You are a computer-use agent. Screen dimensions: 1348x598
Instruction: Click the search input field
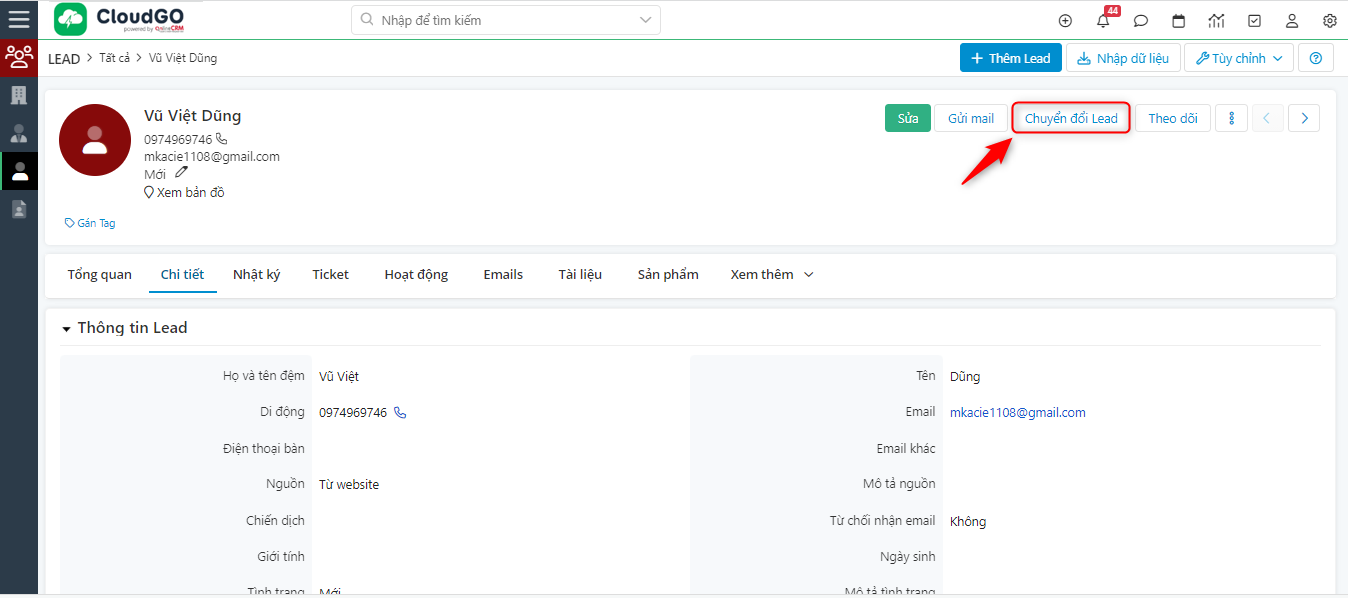click(505, 20)
